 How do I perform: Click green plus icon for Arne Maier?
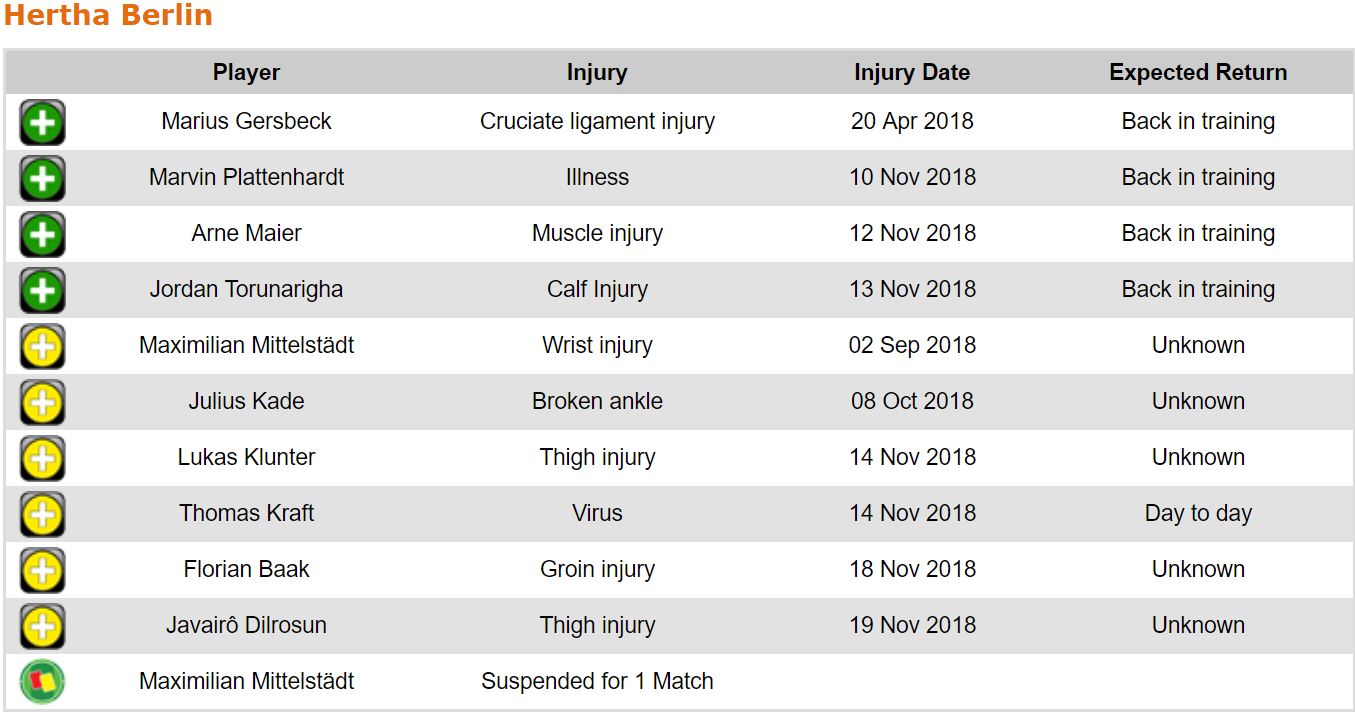click(x=42, y=235)
